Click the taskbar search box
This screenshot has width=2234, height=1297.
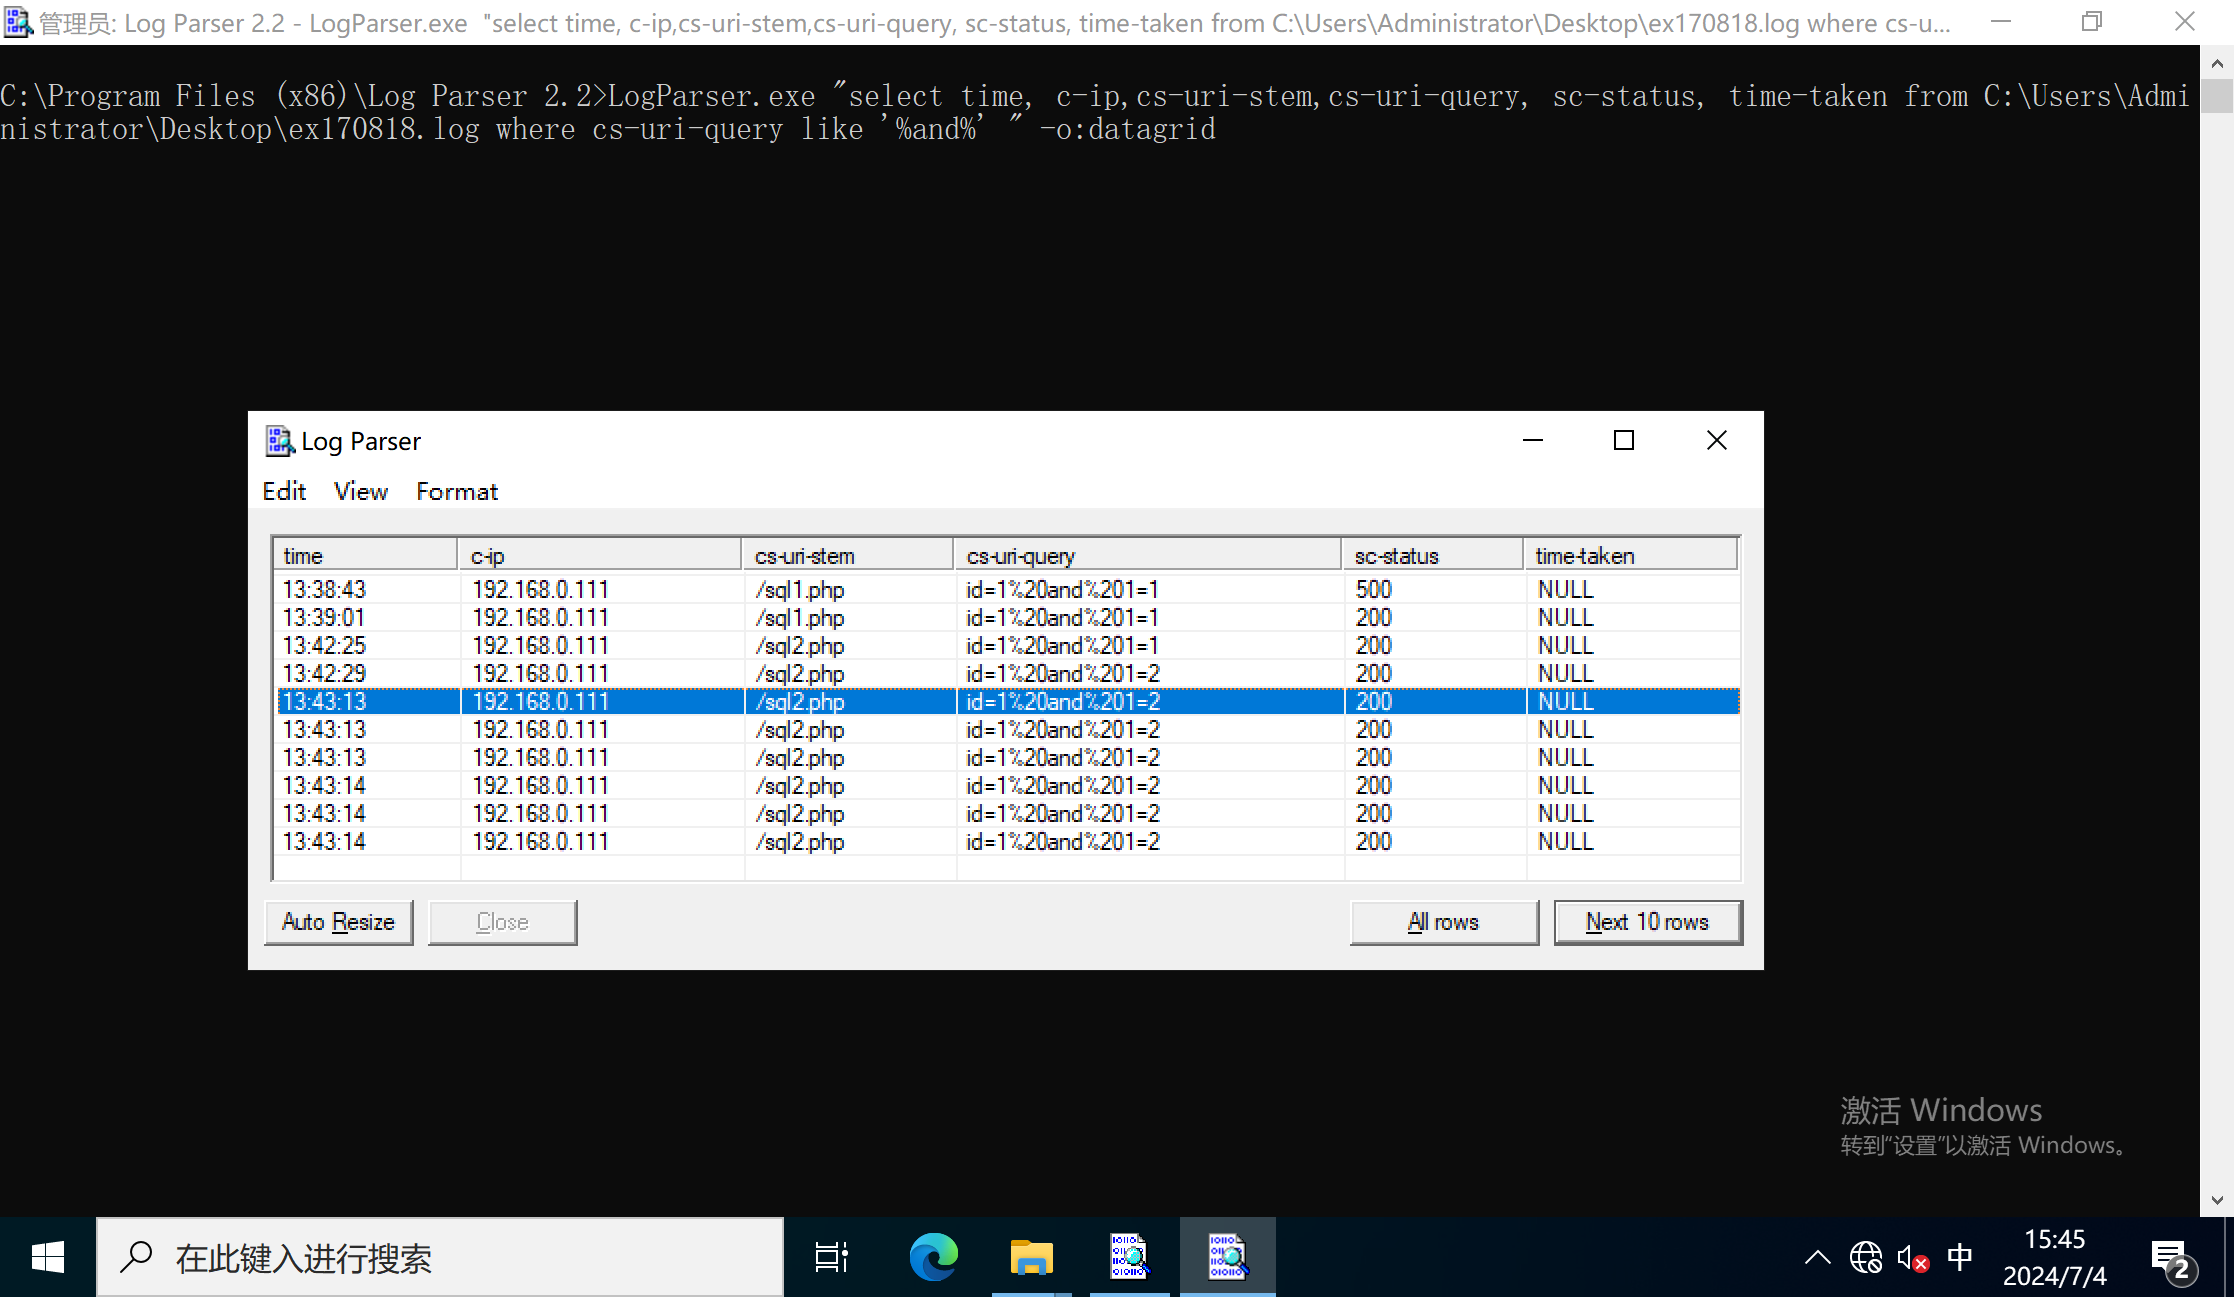440,1257
